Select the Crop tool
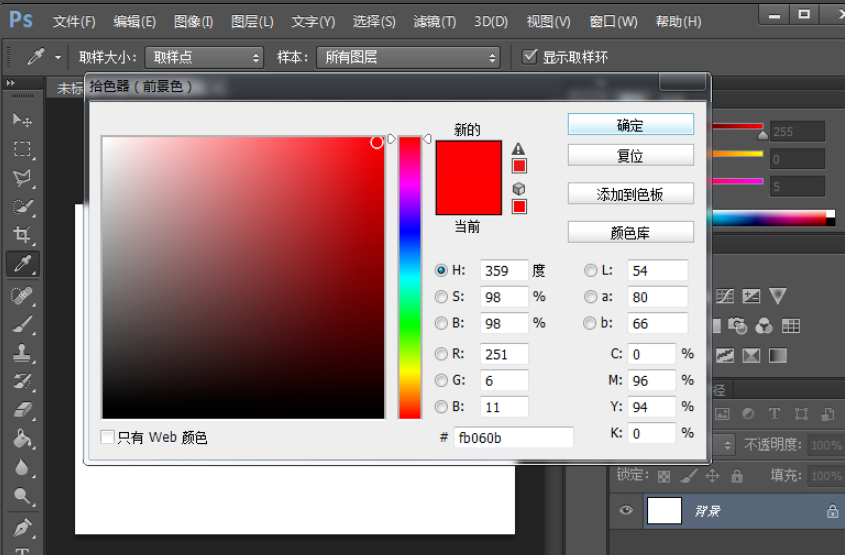Screen dimensions: 845x555 pyautogui.click(x=22, y=235)
